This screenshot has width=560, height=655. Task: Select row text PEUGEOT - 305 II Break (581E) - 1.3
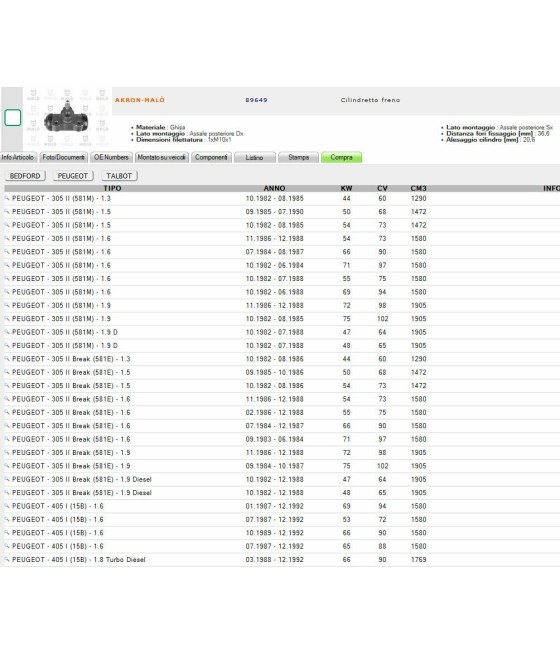click(x=71, y=359)
